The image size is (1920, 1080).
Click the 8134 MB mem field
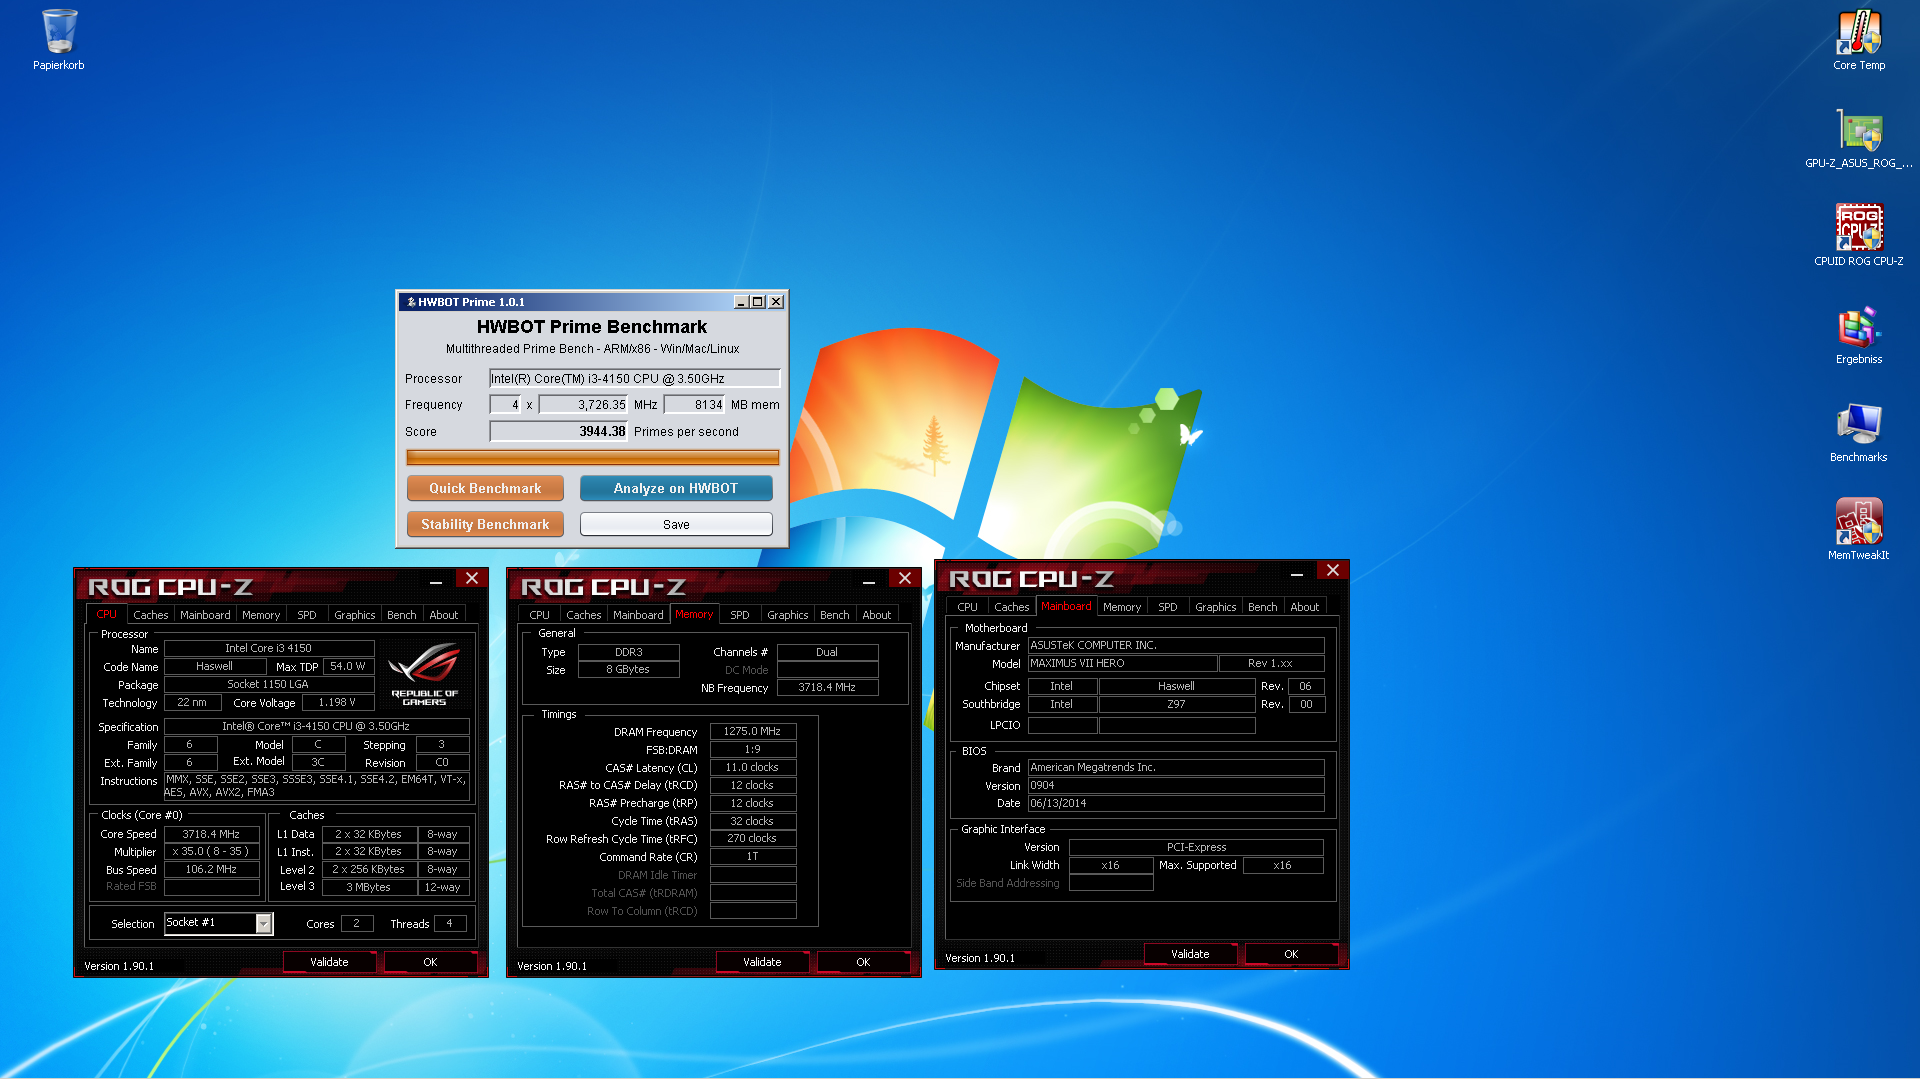(x=694, y=405)
